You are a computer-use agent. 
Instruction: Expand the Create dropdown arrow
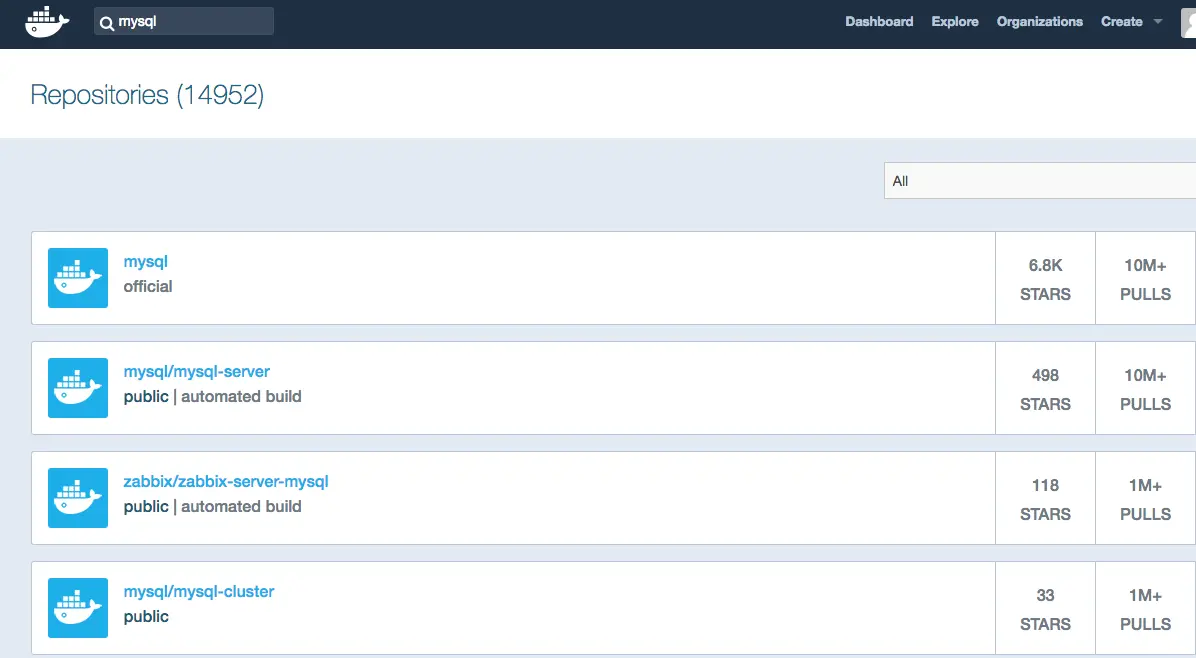pos(1158,21)
